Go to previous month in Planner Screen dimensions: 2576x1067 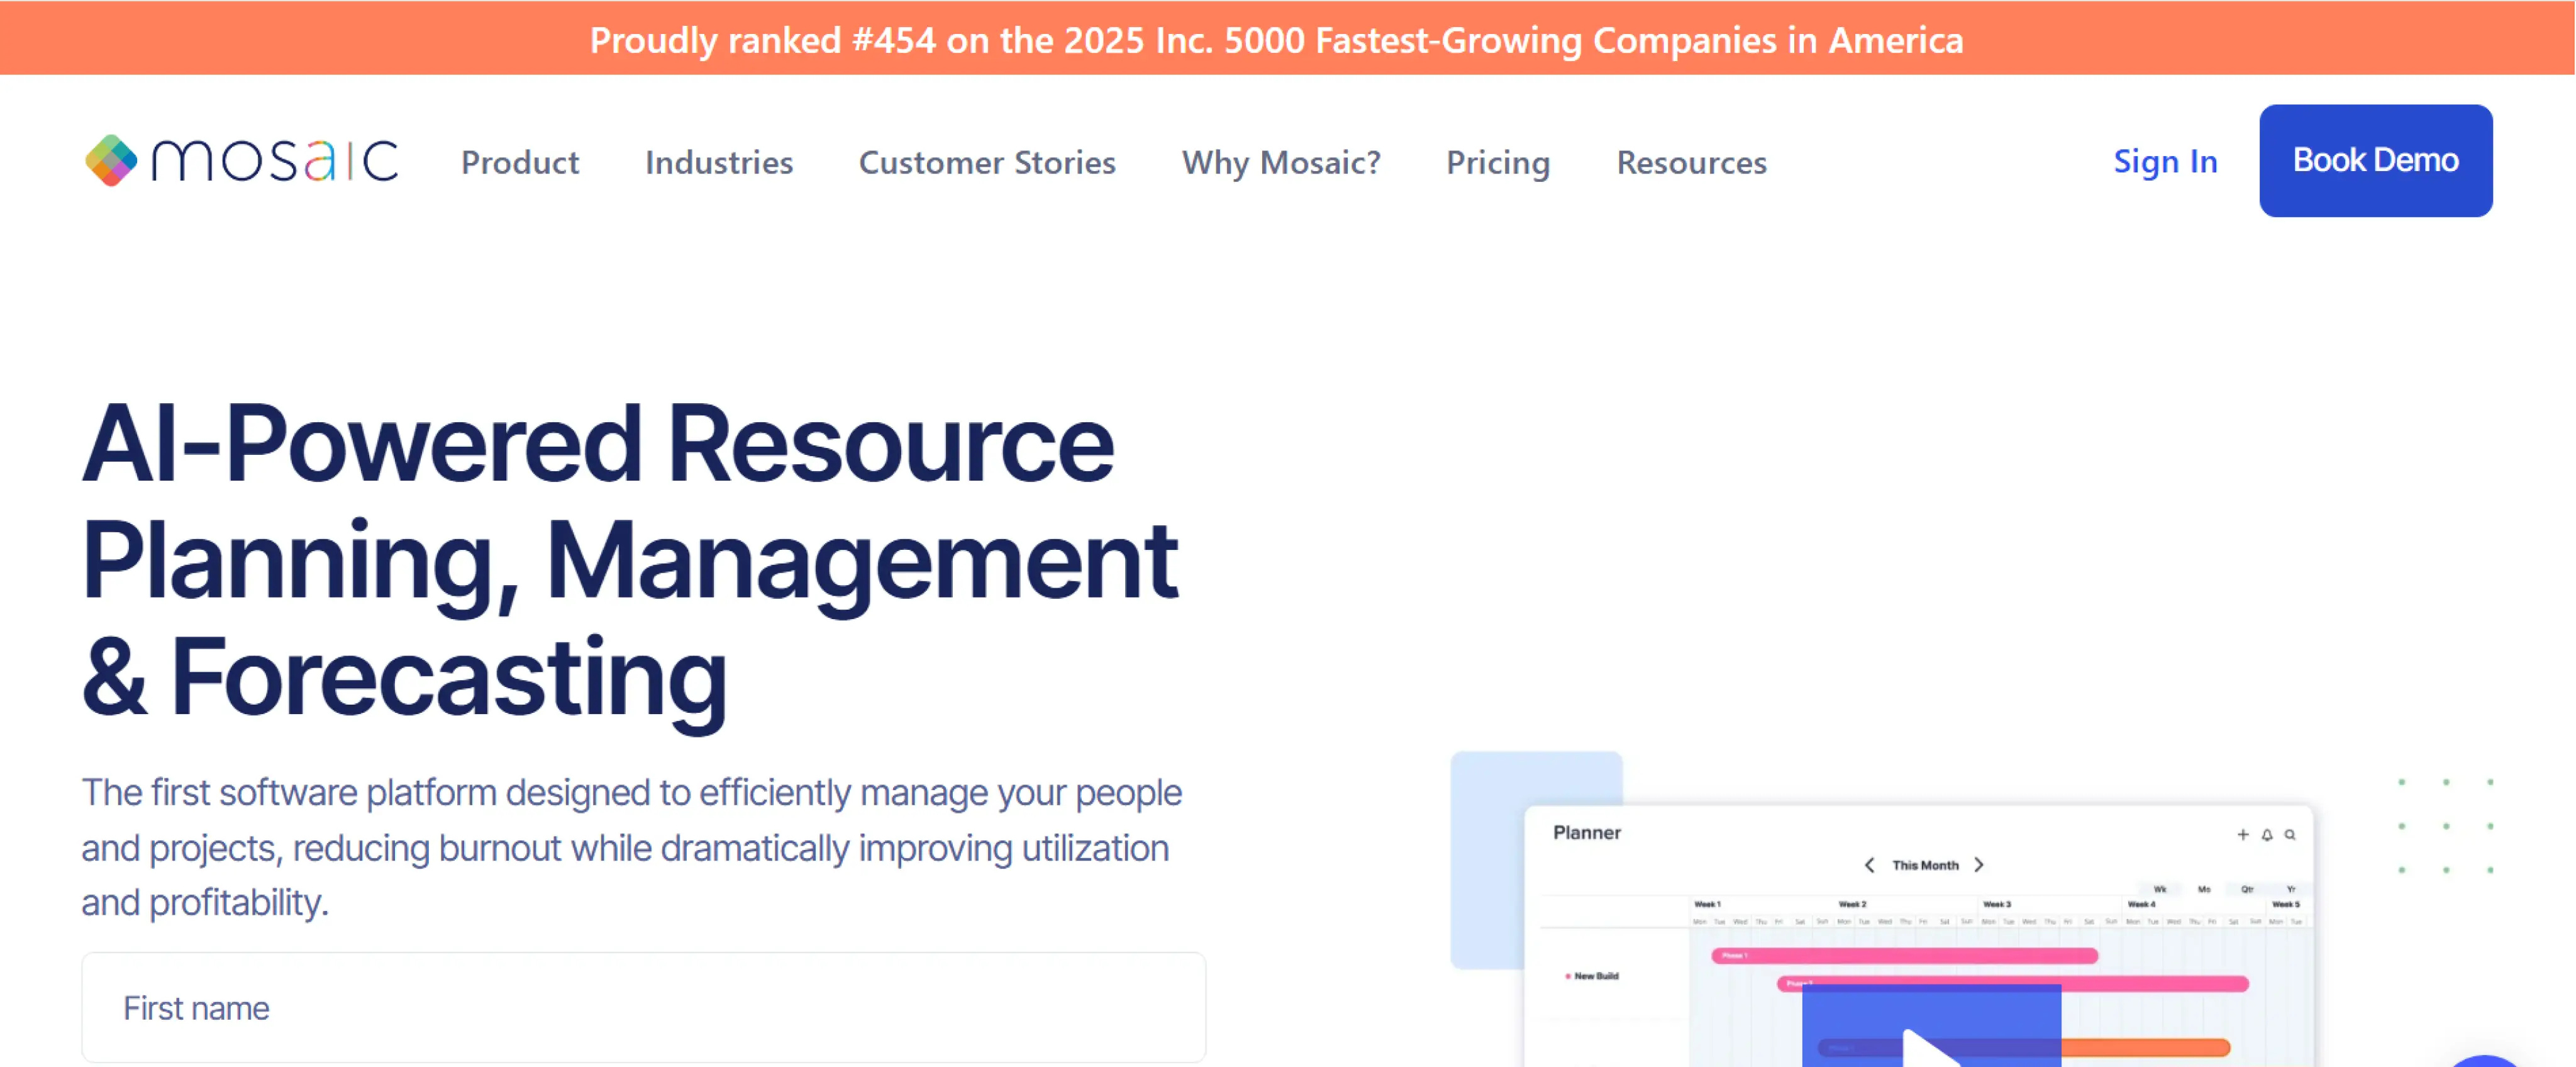coord(1869,865)
